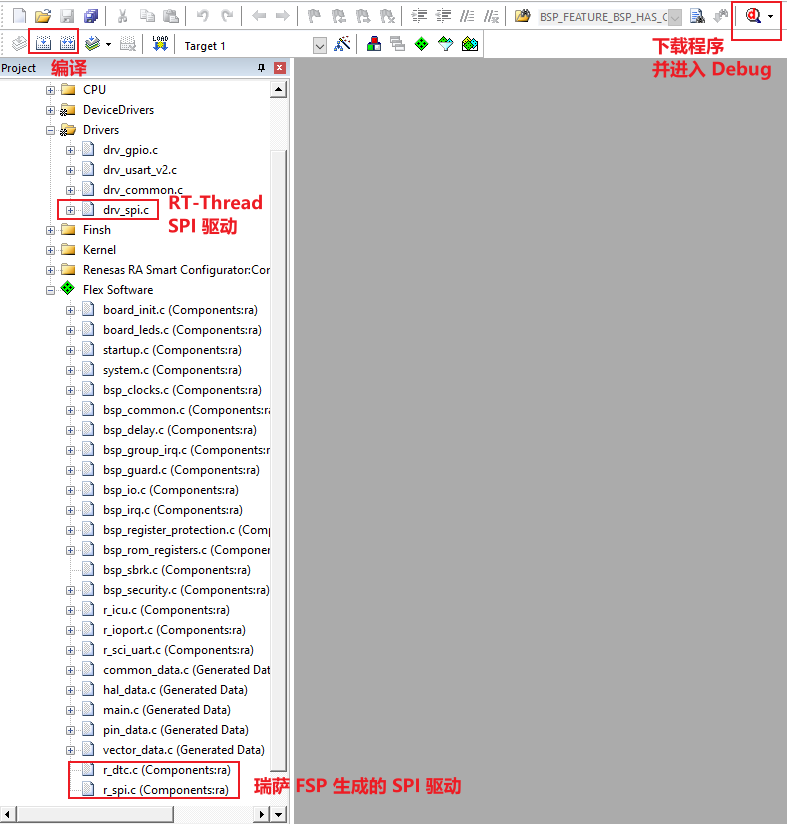Click the Save All icon
The height and width of the screenshot is (824, 787).
click(x=91, y=16)
